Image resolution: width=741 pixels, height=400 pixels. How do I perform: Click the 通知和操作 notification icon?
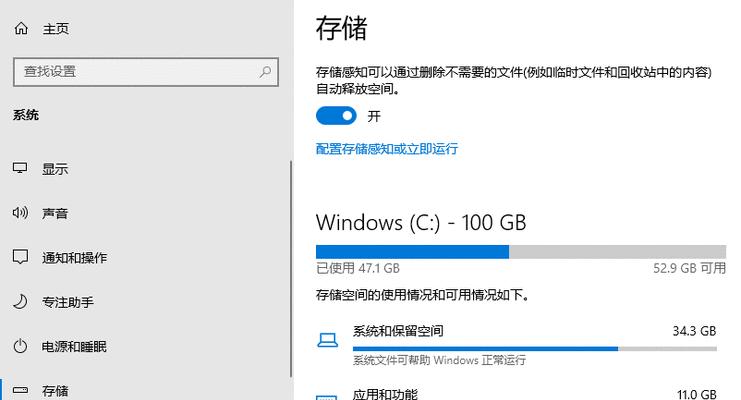tap(20, 257)
